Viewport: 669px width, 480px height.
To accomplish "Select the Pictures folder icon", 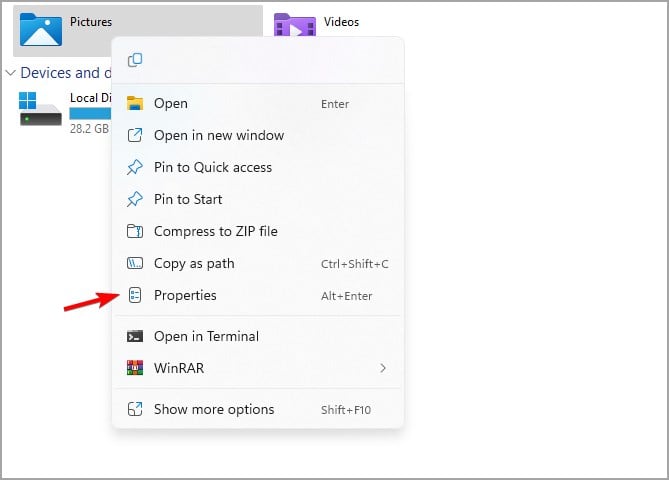I will [x=41, y=30].
